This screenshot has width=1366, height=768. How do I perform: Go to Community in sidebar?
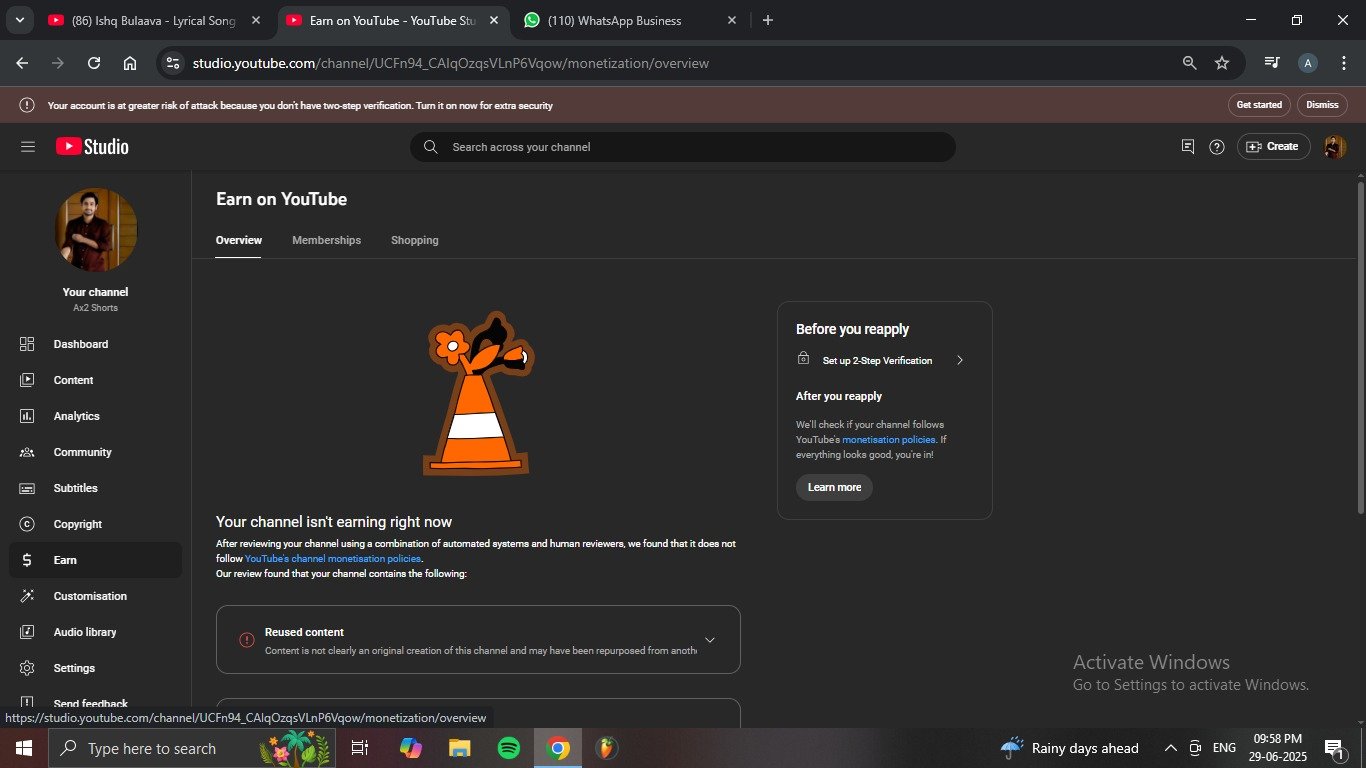pos(95,452)
